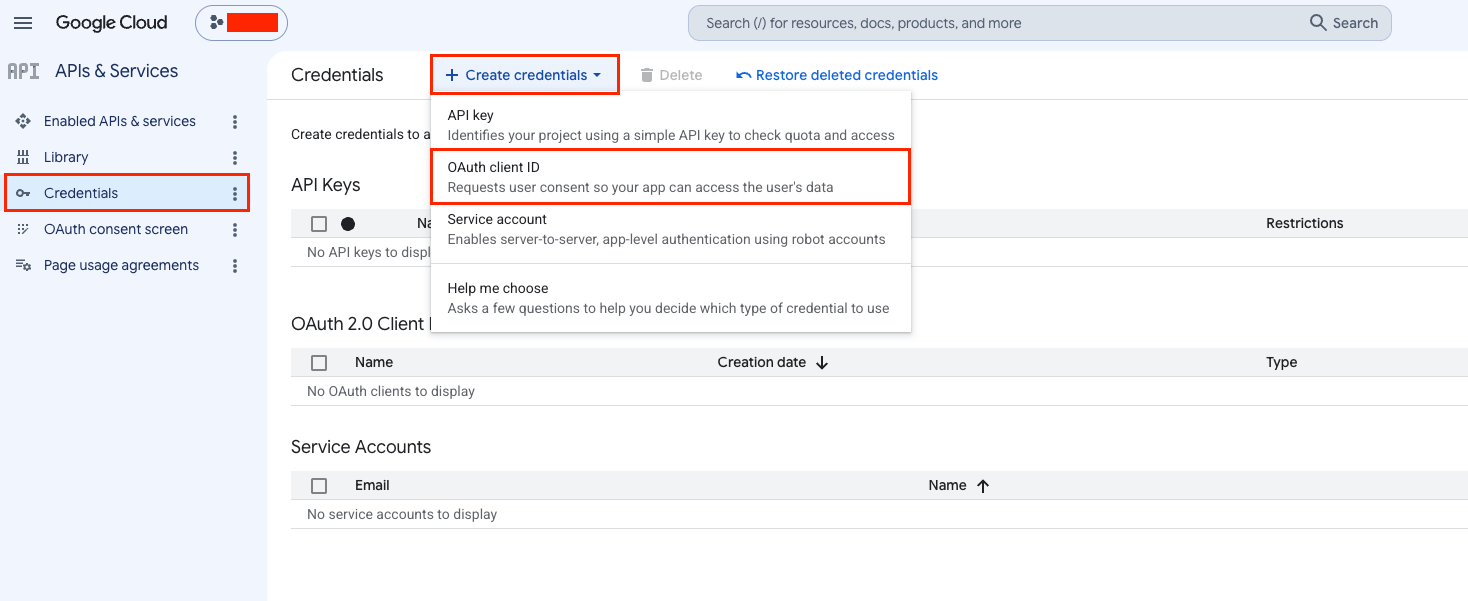Image resolution: width=1468 pixels, height=601 pixels.
Task: Sort Service Accounts by Email column
Action: (372, 485)
